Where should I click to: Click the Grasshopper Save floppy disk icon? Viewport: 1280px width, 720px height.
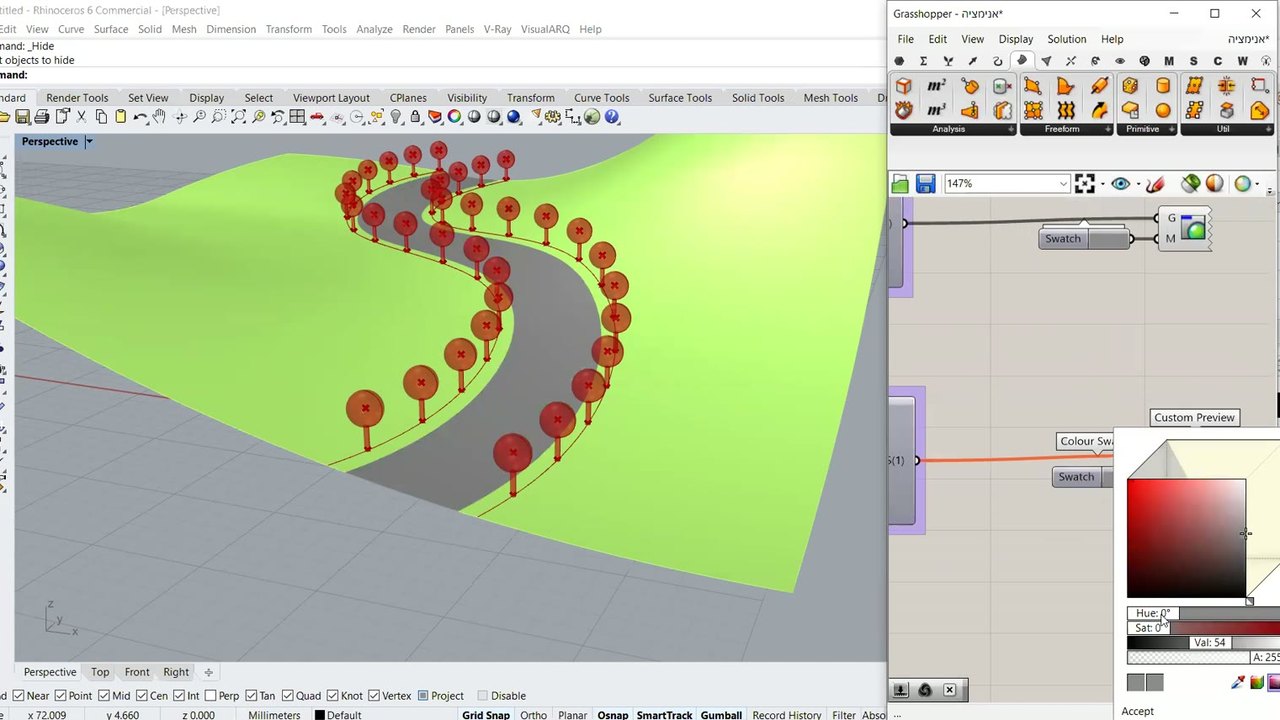(925, 184)
